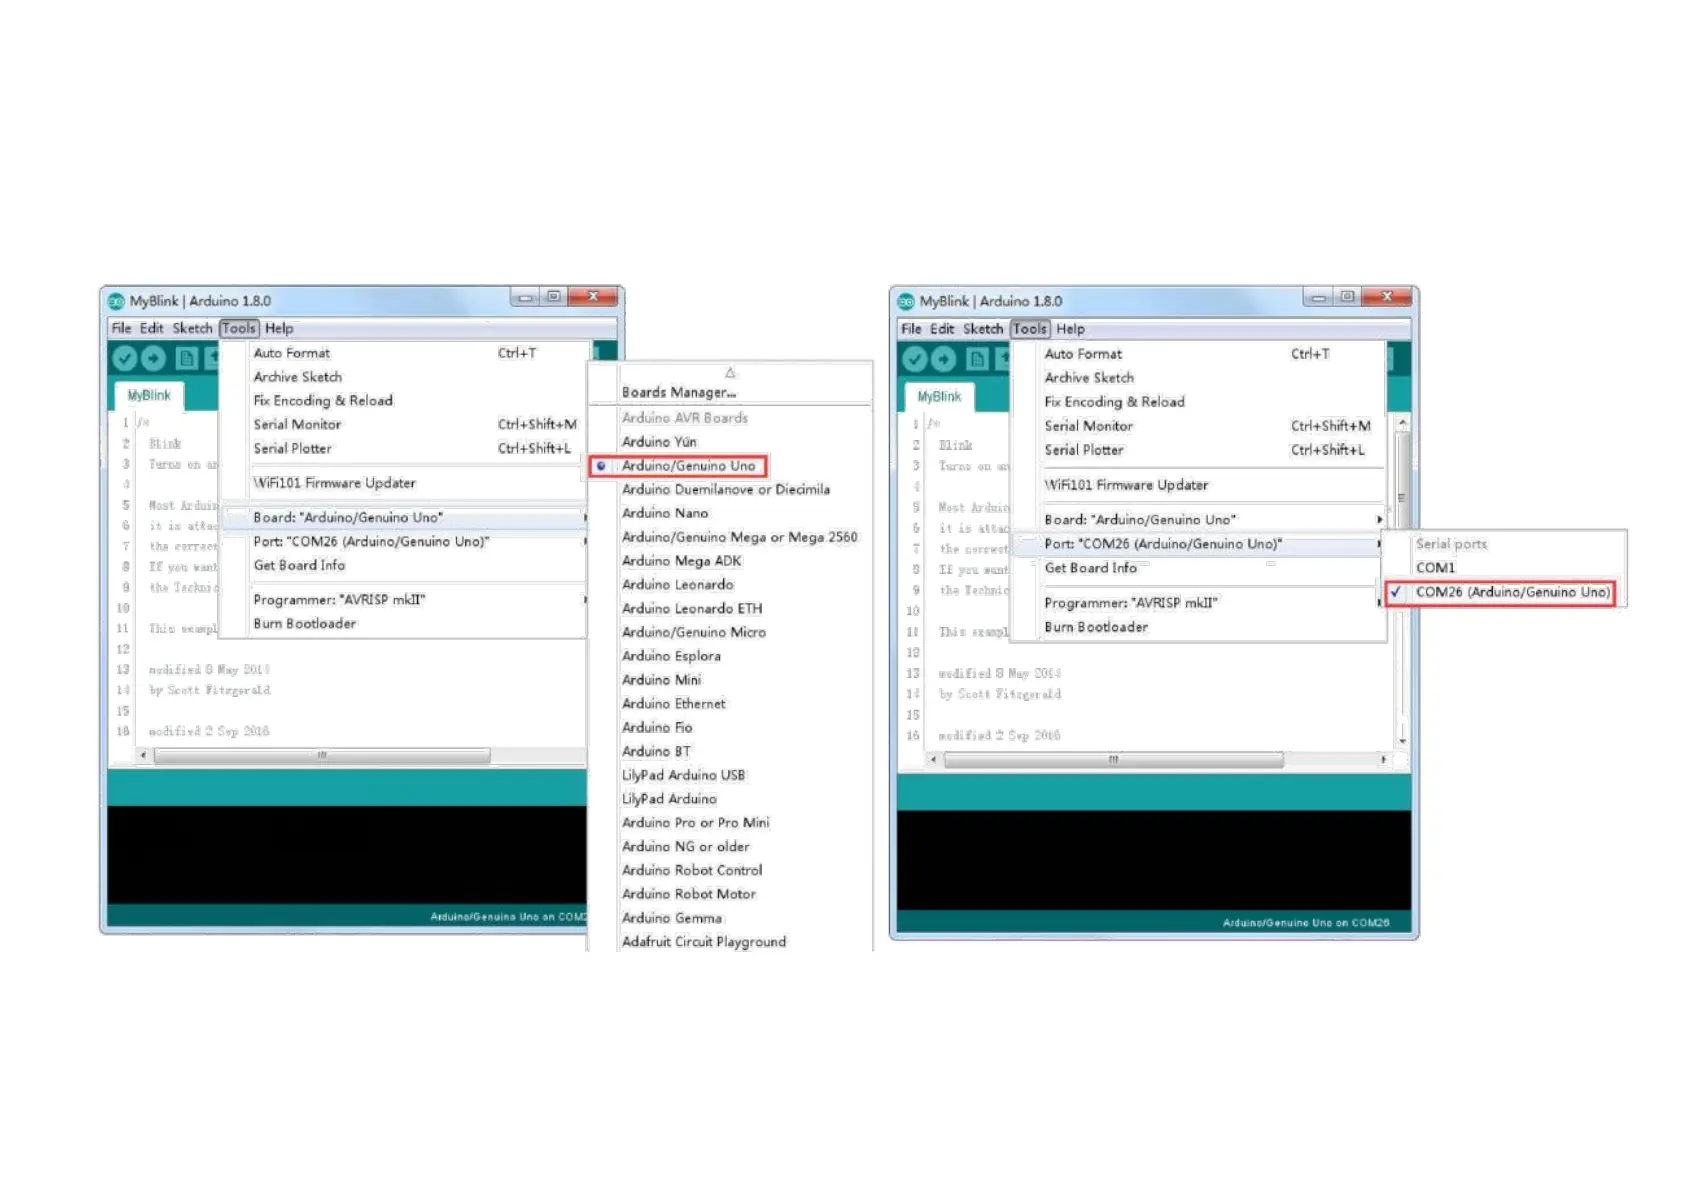Click New sketch icon in the boards-list window
This screenshot has width=1684, height=1192.
(x=186, y=358)
